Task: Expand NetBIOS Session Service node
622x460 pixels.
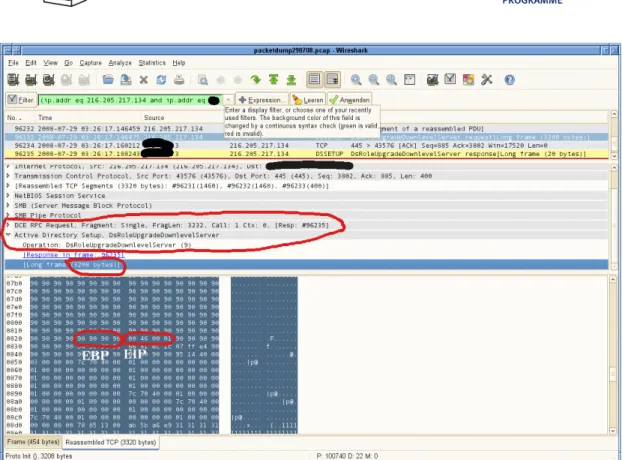Action: (x=8, y=196)
